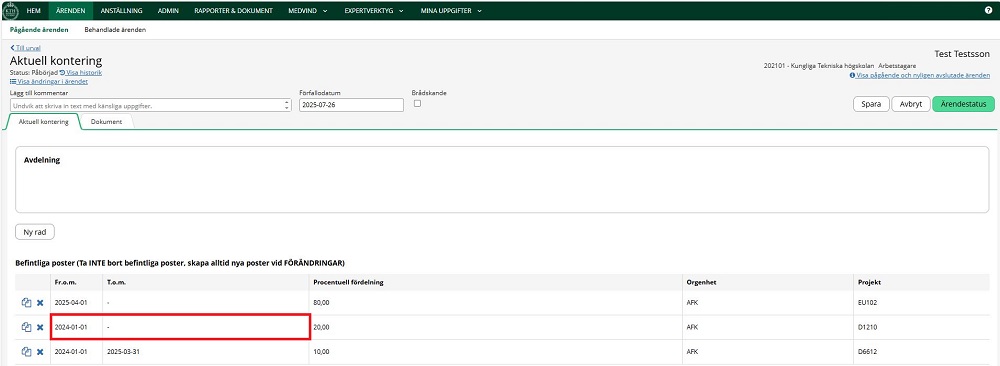Click the Förfallodatum date field
The image size is (1000, 366).
click(x=351, y=105)
